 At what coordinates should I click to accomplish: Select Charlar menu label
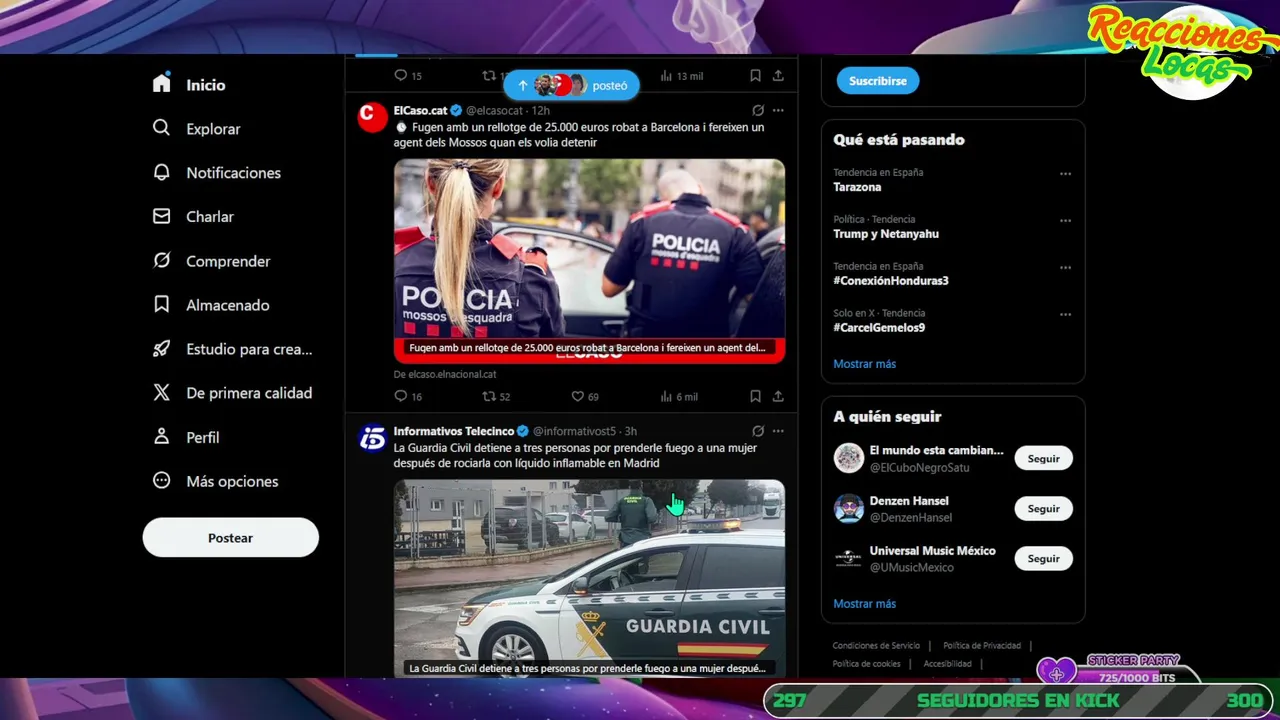[x=210, y=217]
